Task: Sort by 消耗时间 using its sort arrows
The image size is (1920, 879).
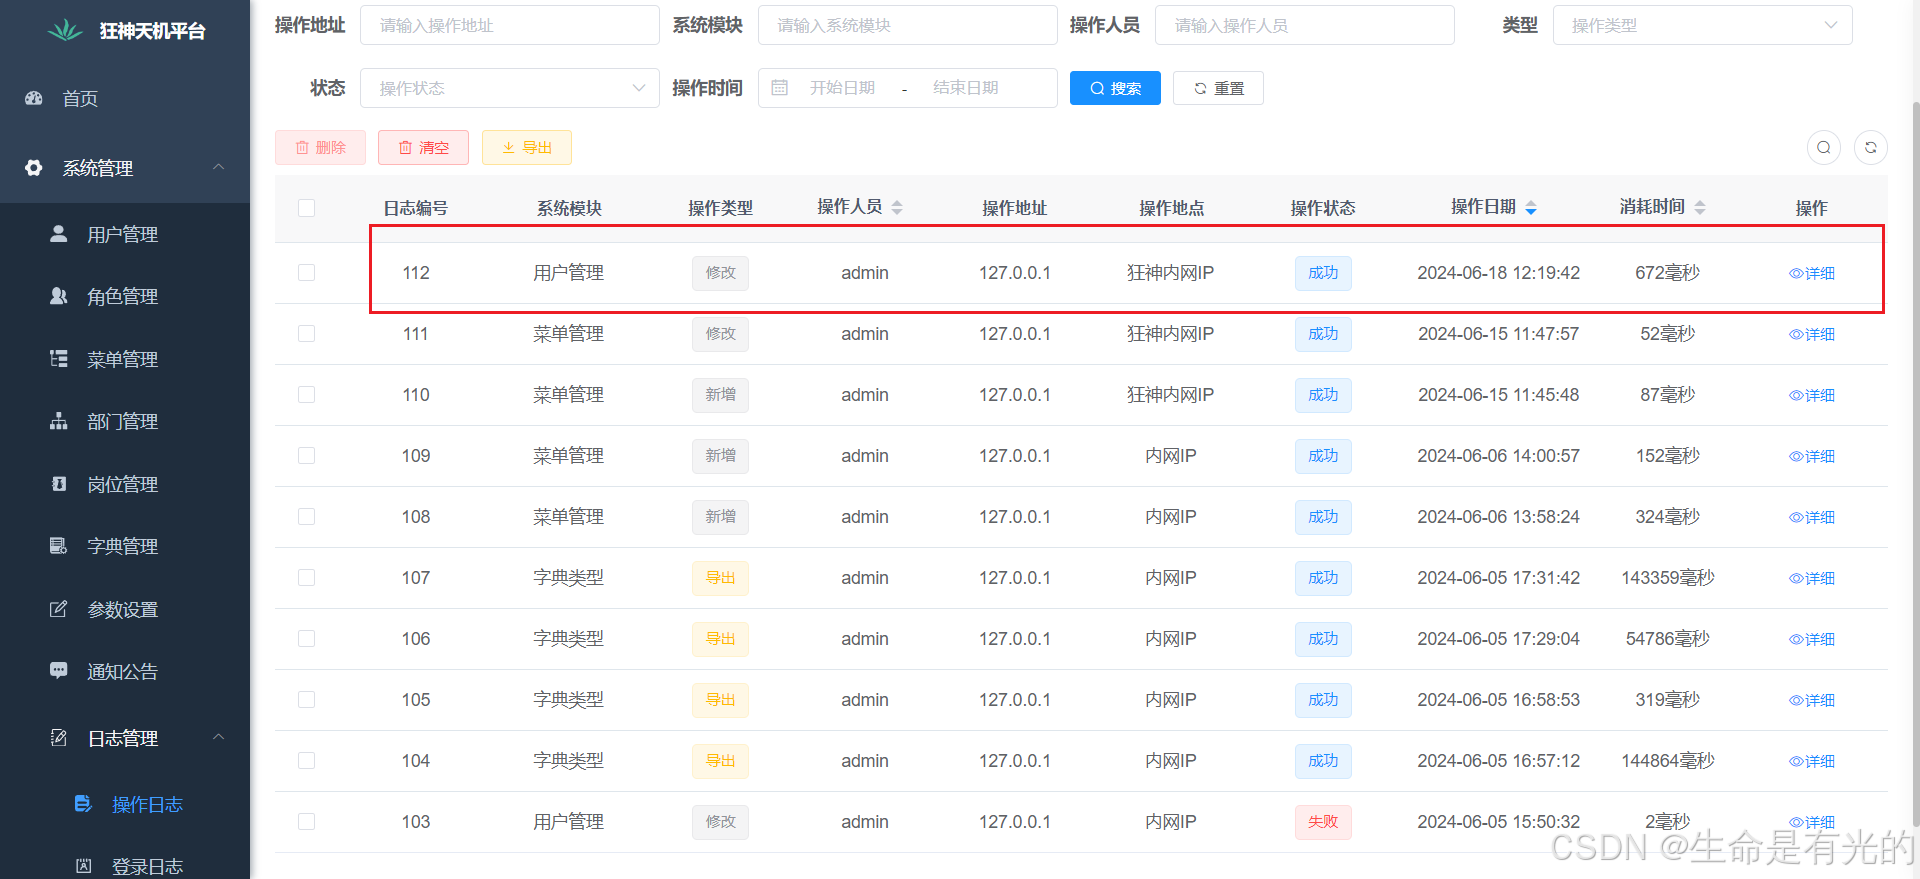Action: tap(1700, 207)
